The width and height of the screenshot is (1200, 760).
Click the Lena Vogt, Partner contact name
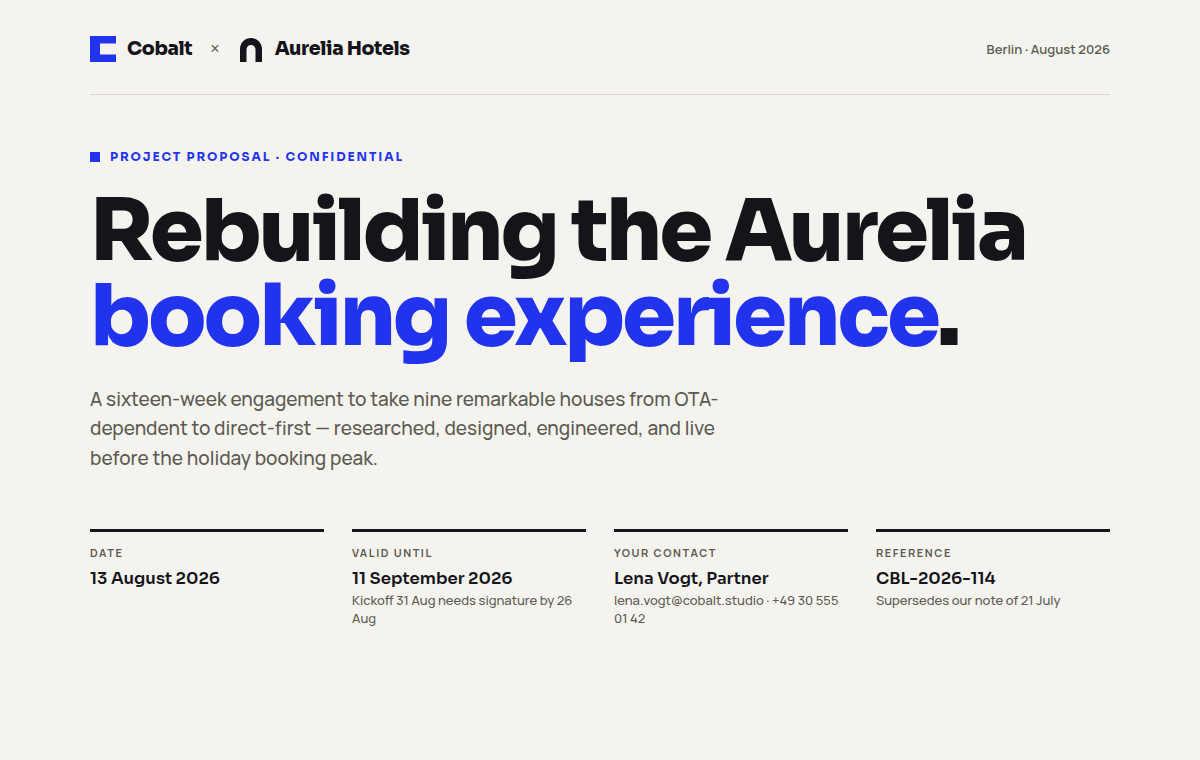pyautogui.click(x=691, y=578)
